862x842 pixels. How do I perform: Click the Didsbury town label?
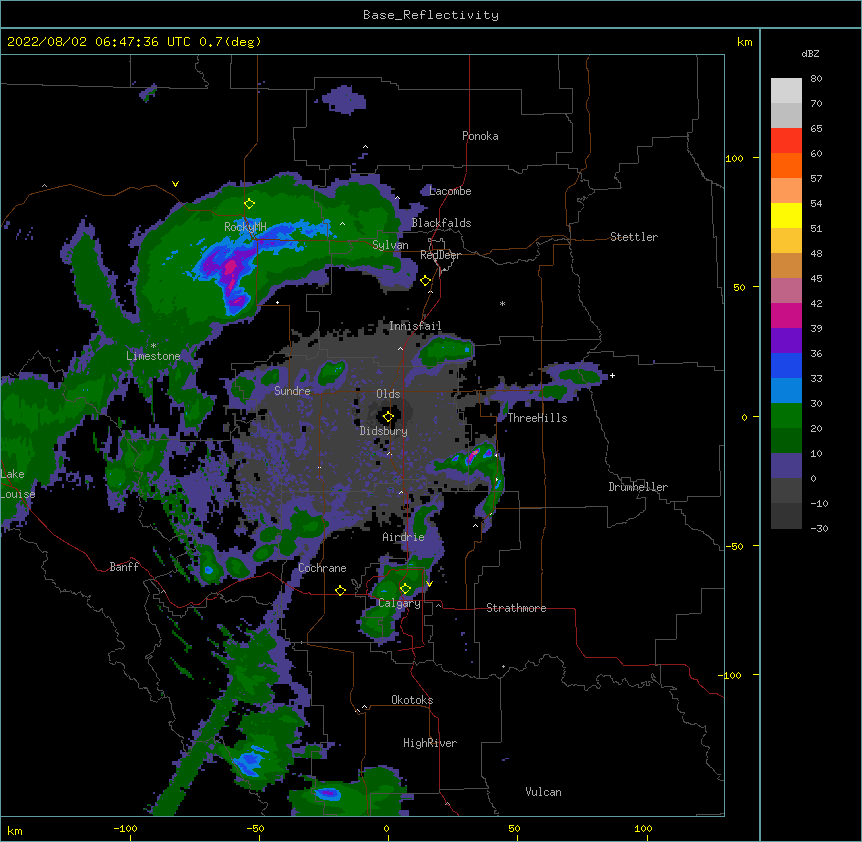tap(384, 431)
